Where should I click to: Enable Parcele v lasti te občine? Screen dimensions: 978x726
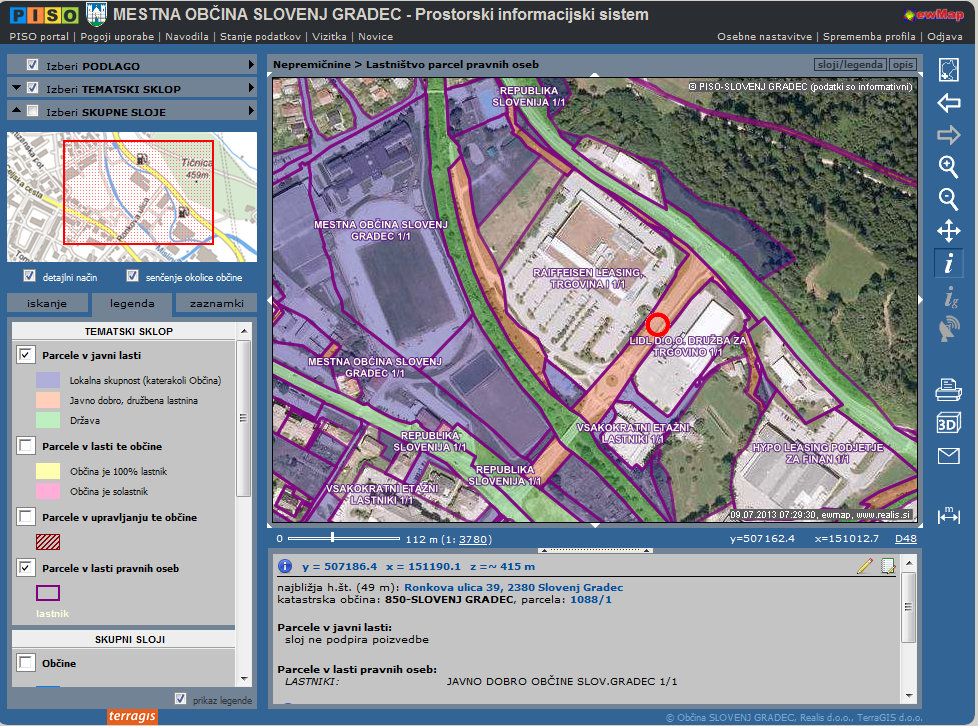point(26,446)
